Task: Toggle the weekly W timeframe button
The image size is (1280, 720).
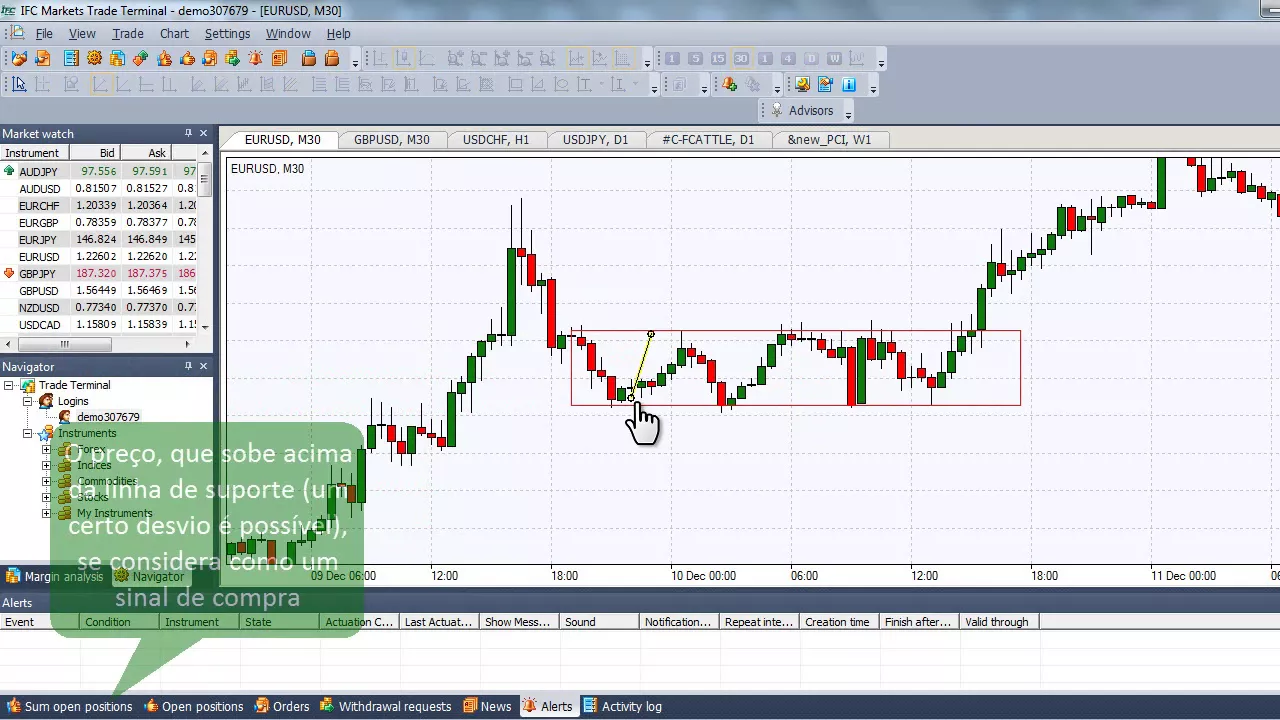Action: 834,59
